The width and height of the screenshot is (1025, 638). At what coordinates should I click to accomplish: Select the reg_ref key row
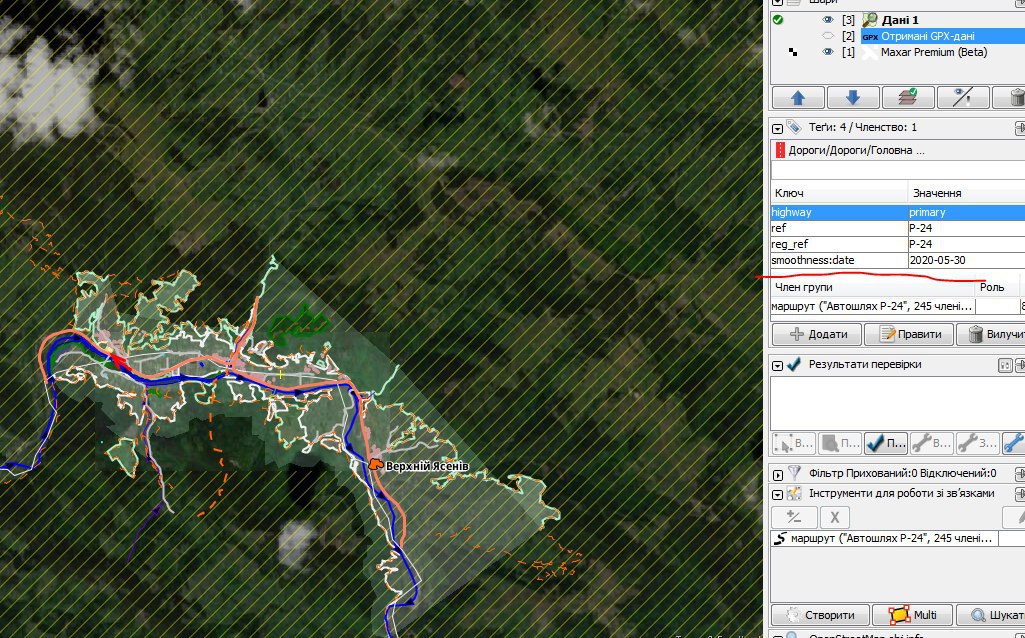pyautogui.click(x=839, y=244)
